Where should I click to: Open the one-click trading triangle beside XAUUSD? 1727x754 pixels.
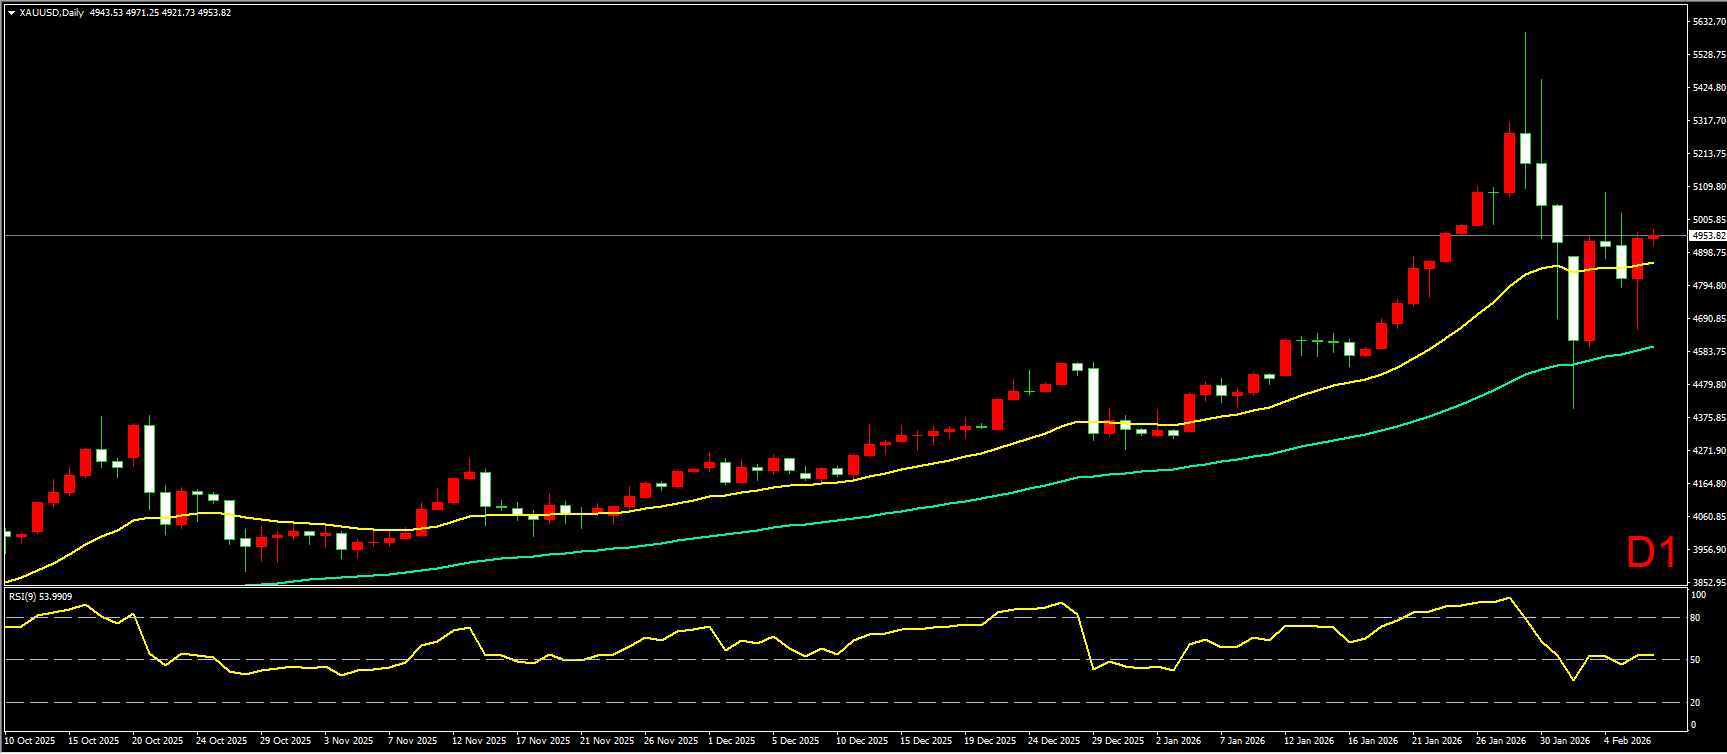[x=11, y=13]
